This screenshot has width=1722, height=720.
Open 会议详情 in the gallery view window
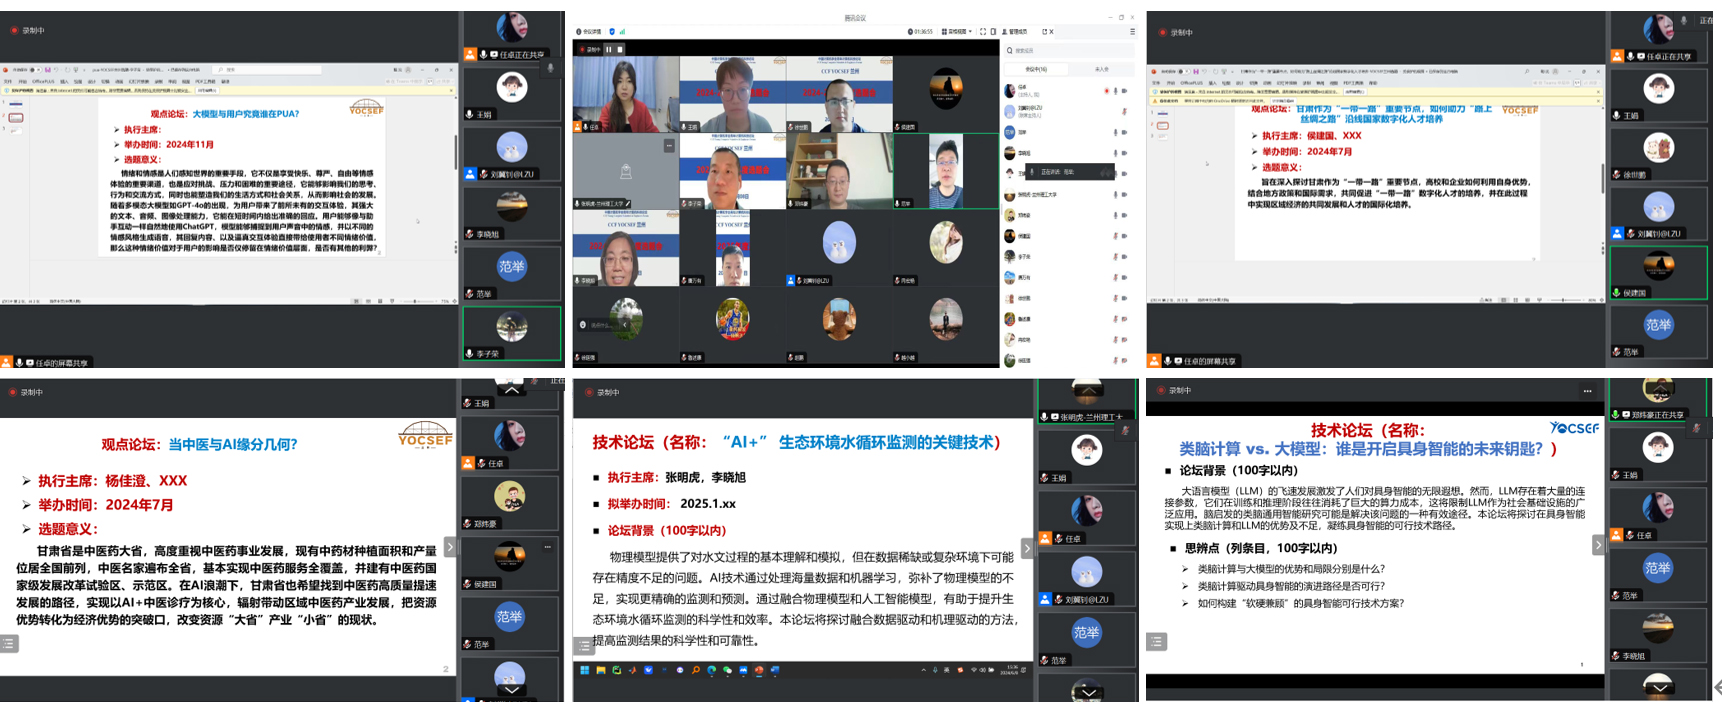point(590,32)
